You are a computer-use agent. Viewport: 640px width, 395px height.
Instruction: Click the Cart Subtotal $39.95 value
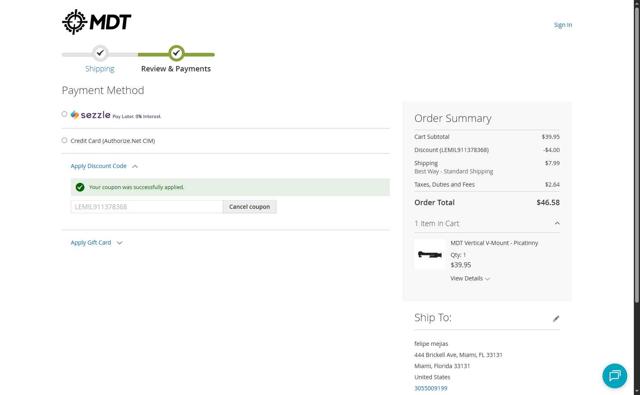coord(551,137)
